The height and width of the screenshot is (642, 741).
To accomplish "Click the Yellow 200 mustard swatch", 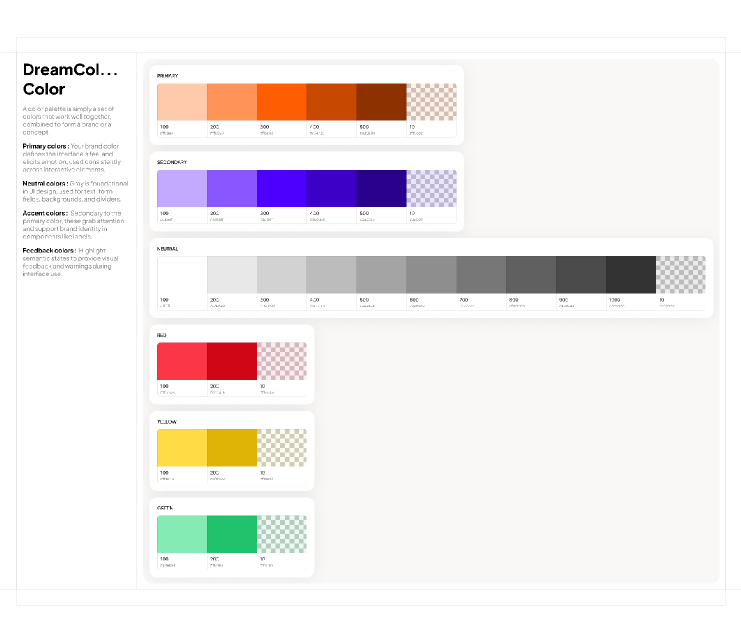I will click(232, 448).
